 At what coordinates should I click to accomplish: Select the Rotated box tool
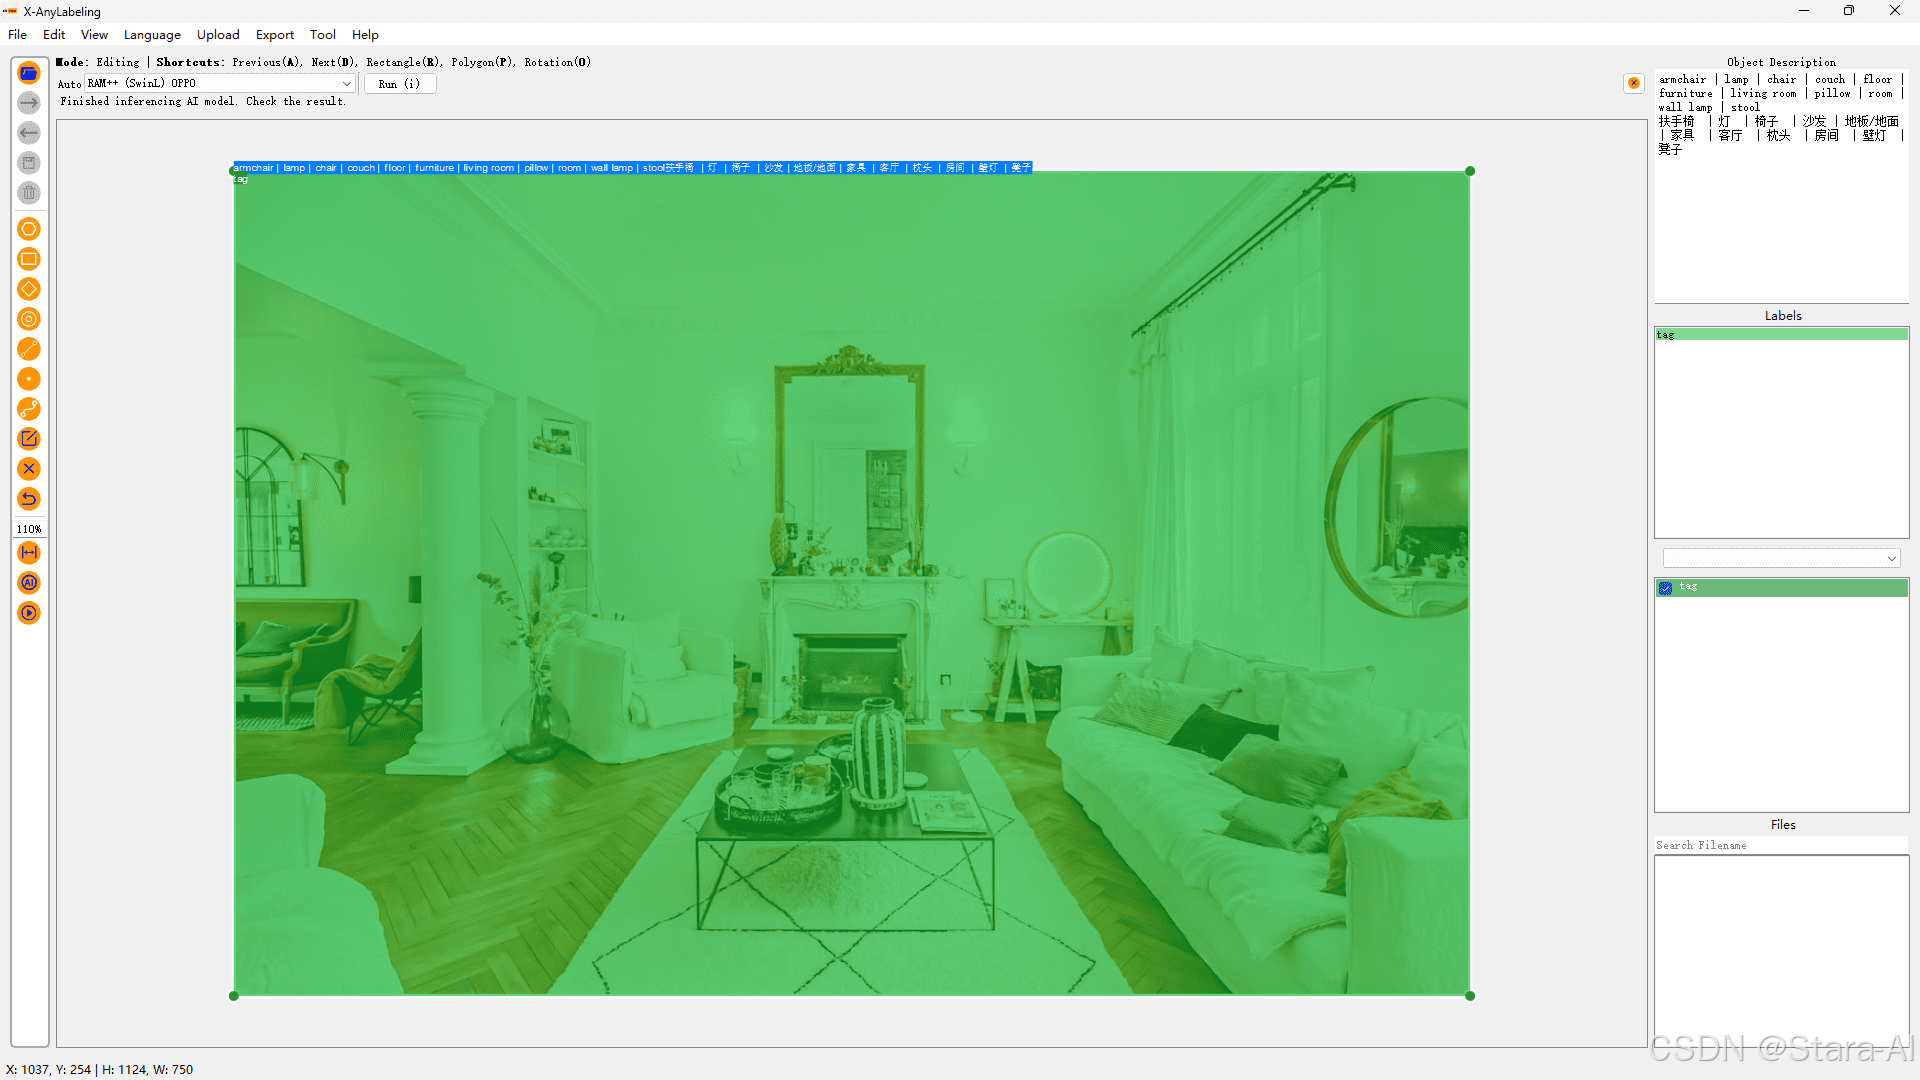[x=29, y=289]
